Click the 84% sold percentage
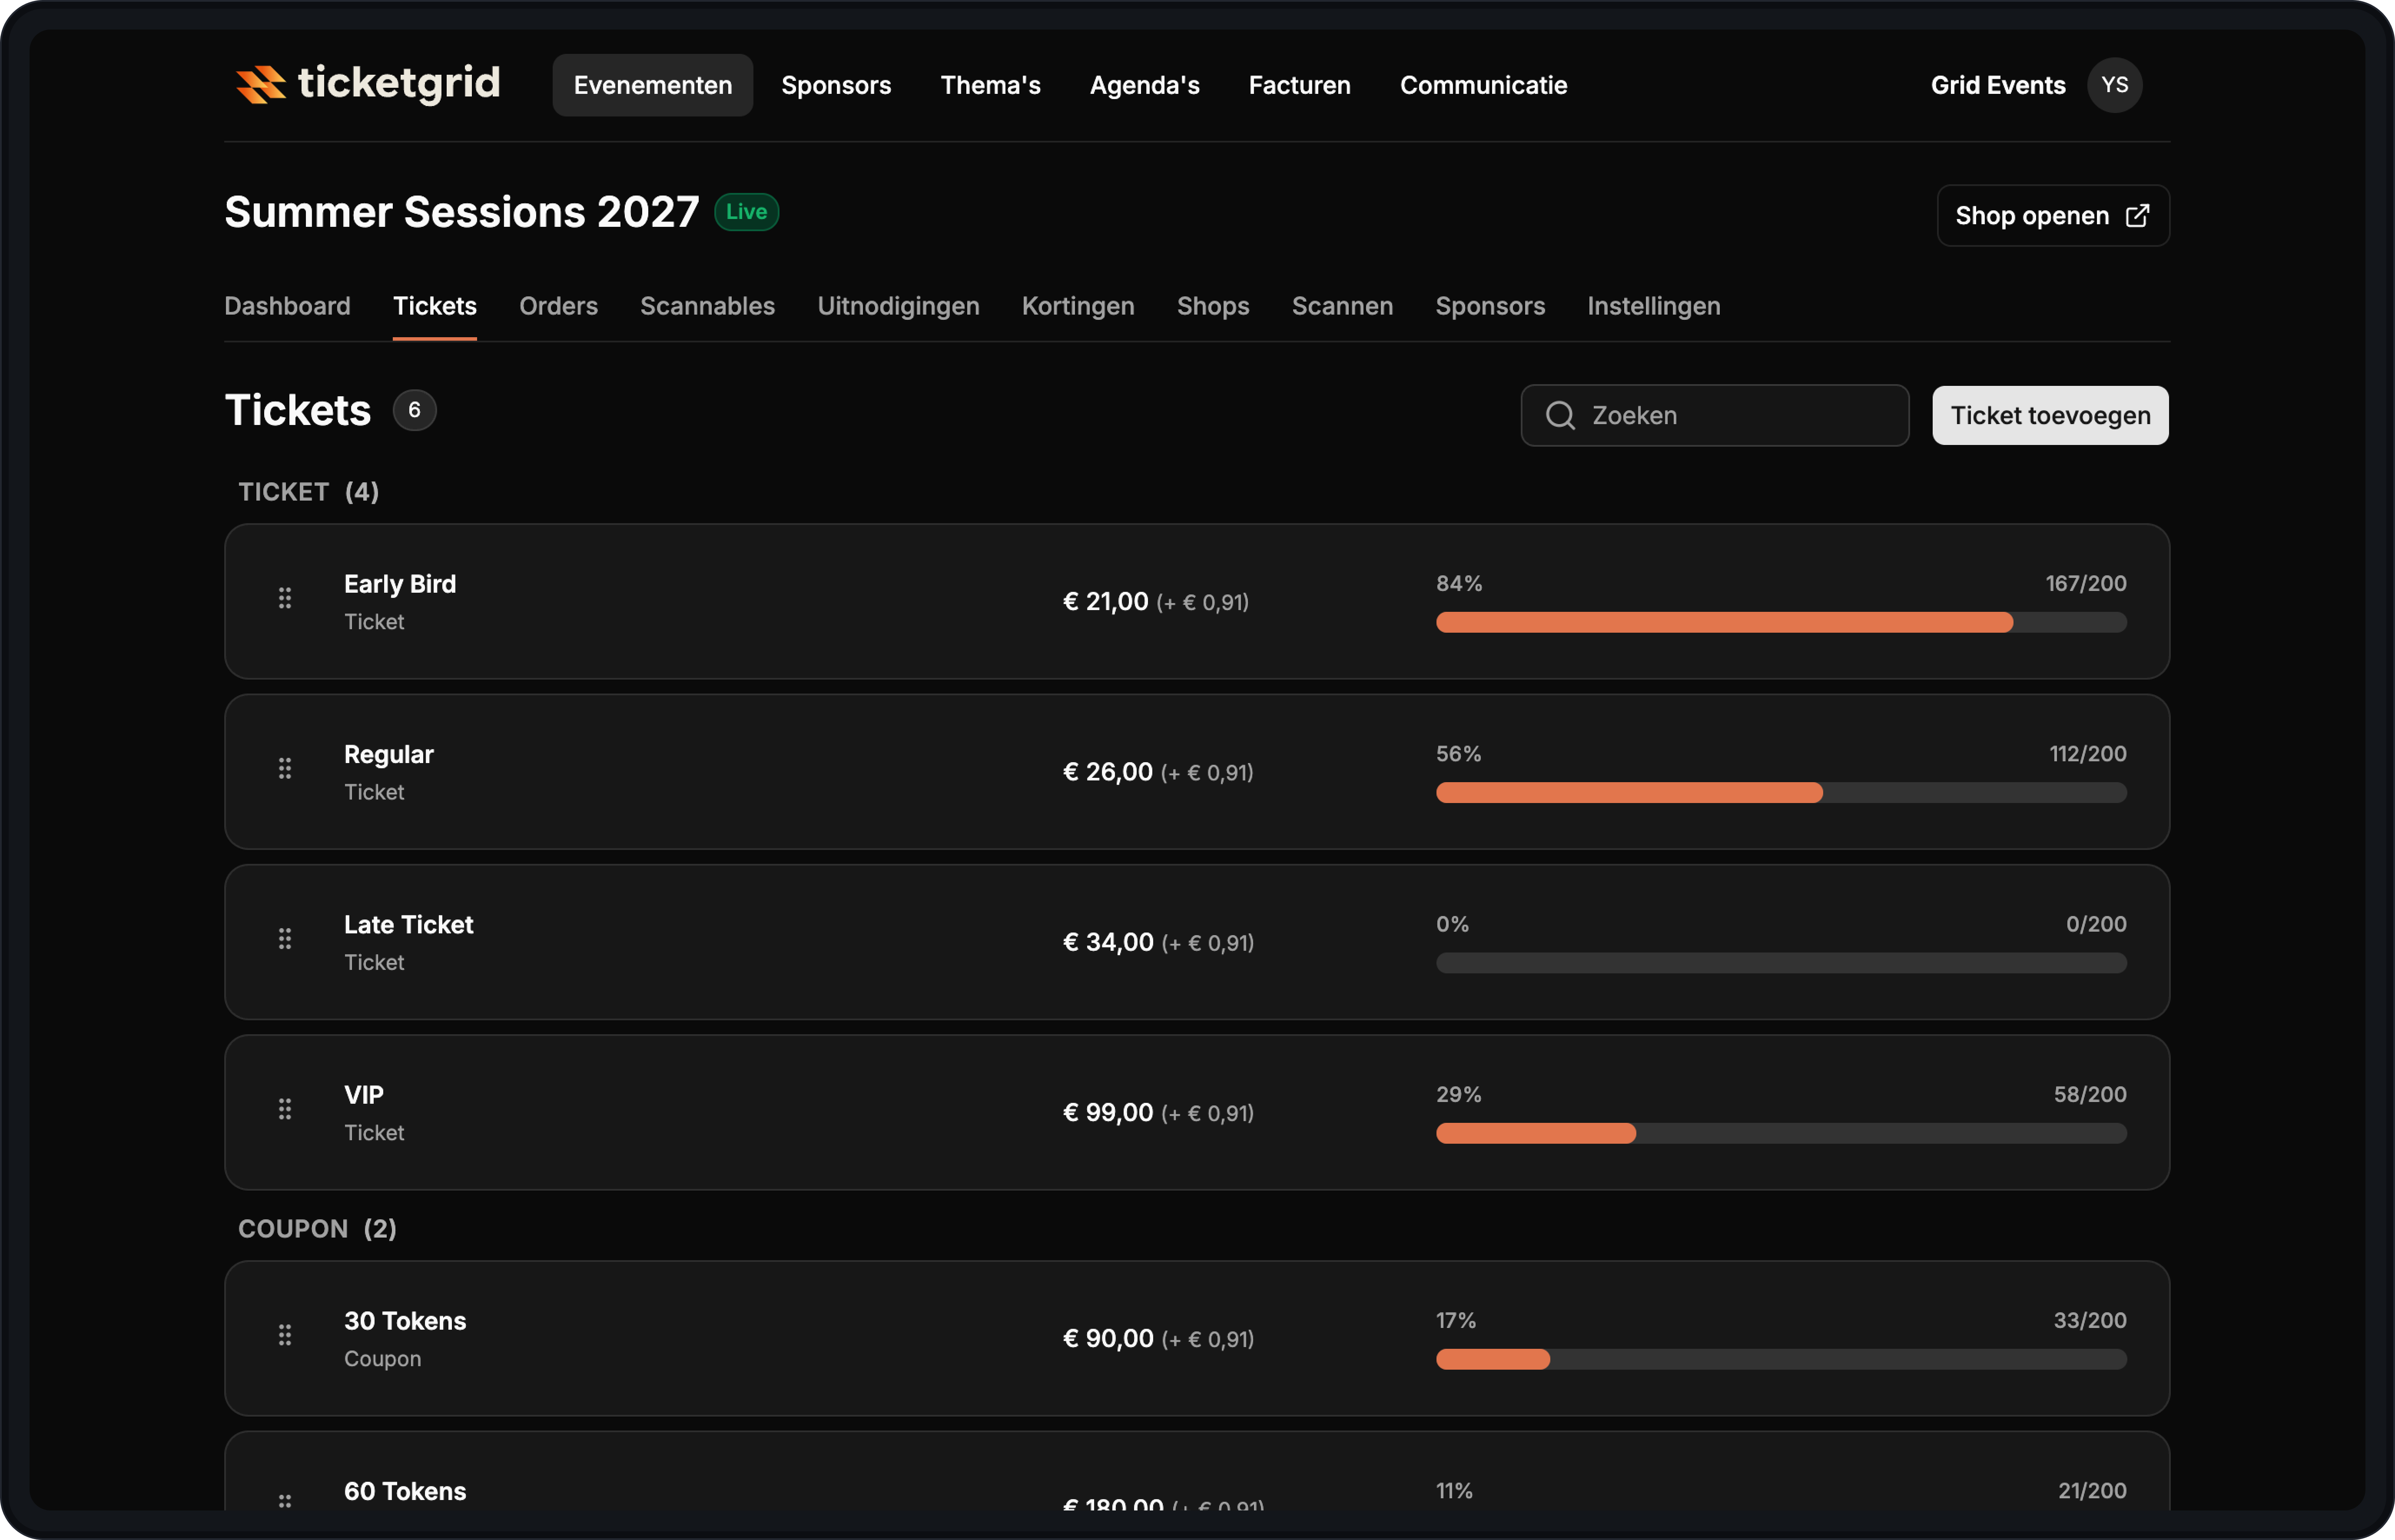Image resolution: width=2395 pixels, height=1540 pixels. point(1459,583)
